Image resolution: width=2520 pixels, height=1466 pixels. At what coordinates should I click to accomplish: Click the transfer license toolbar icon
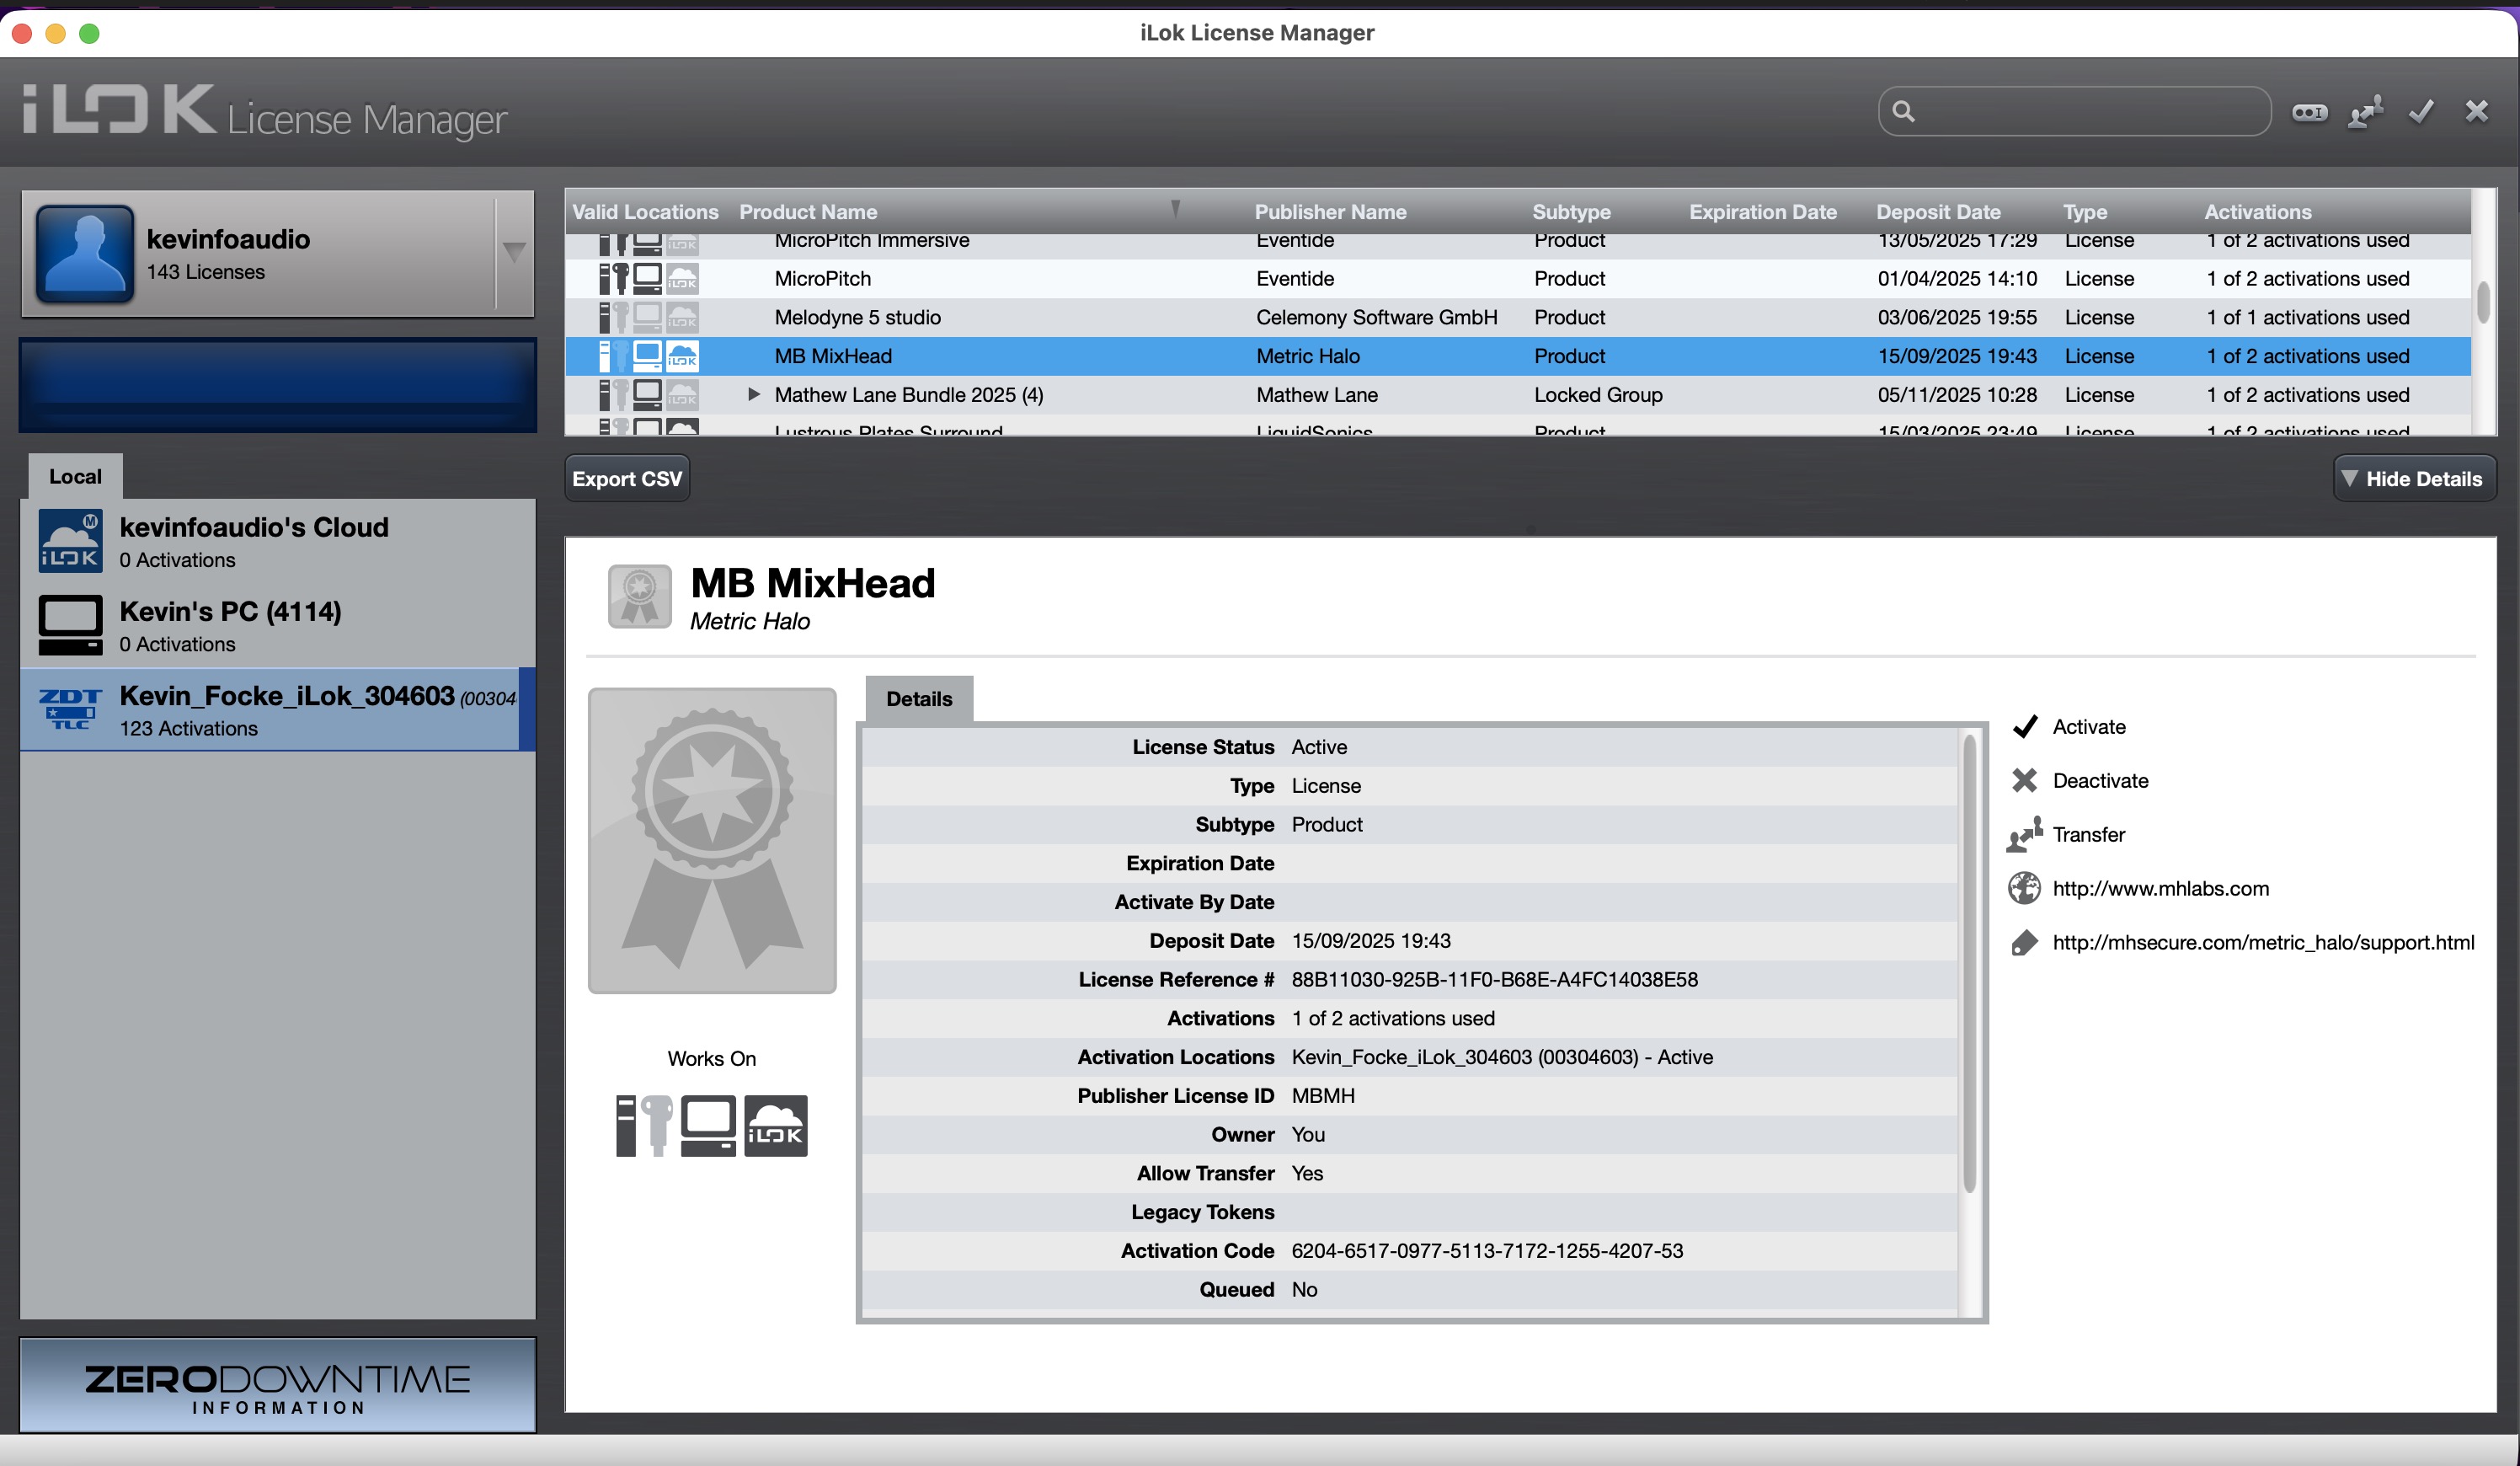point(2365,112)
